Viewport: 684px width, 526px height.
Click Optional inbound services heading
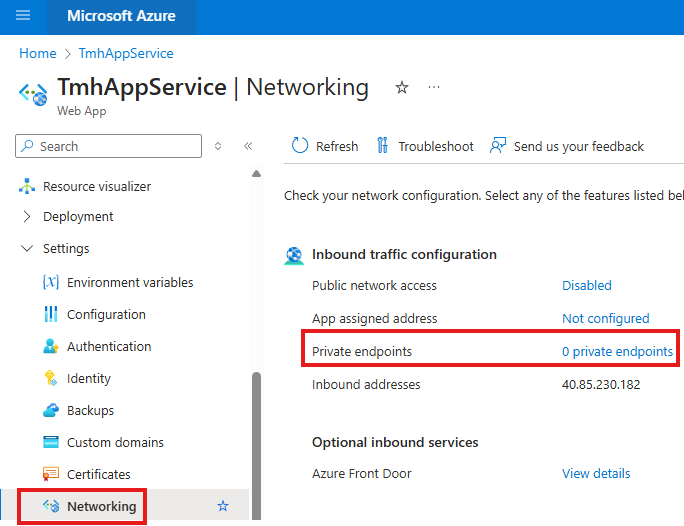point(395,442)
